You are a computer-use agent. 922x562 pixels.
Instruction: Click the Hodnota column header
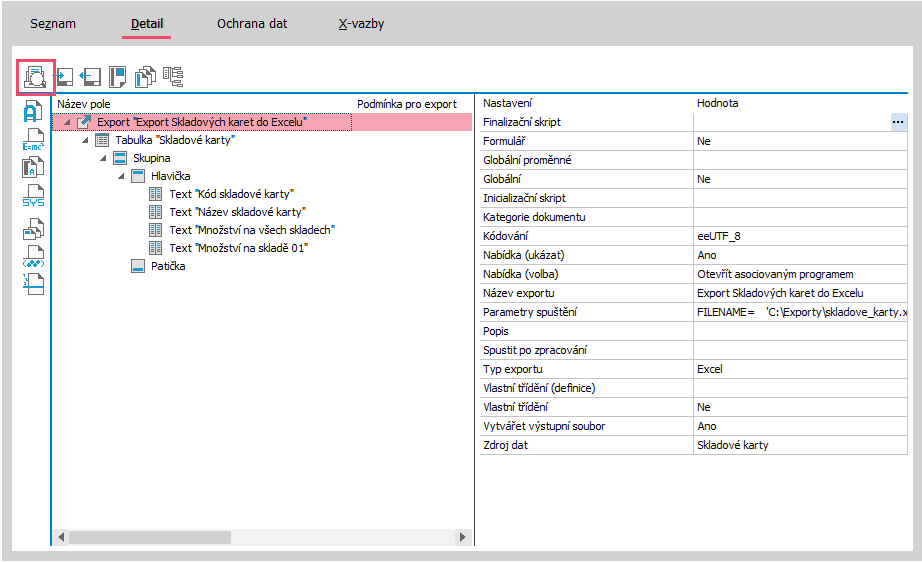point(717,103)
